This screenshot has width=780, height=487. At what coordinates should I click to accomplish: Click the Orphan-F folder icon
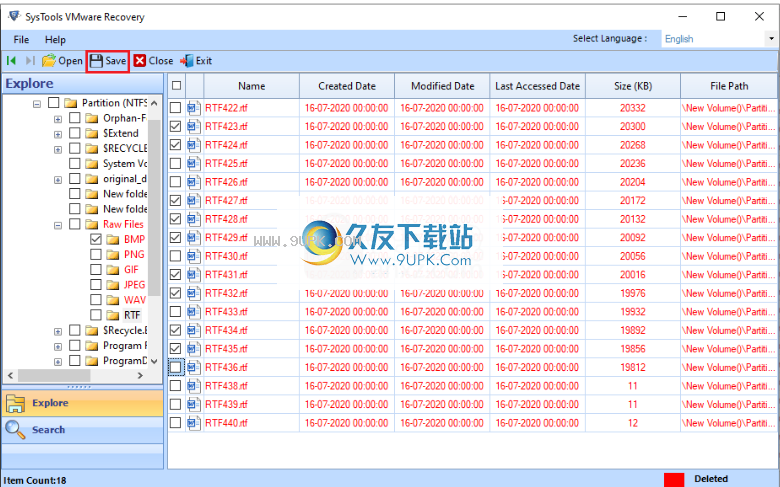[92, 118]
